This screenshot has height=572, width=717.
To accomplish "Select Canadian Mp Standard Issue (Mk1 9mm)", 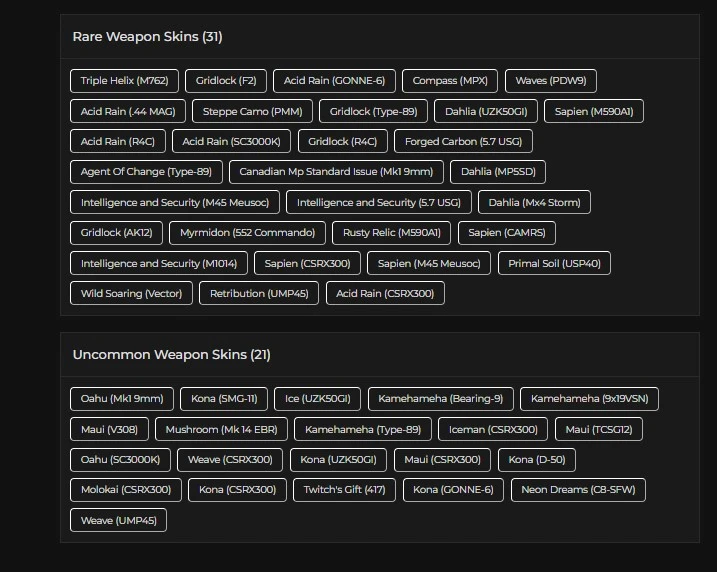I will [x=336, y=172].
